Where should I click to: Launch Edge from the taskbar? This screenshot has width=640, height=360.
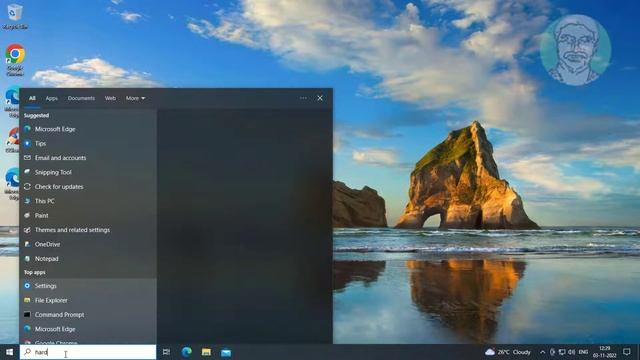pos(187,352)
